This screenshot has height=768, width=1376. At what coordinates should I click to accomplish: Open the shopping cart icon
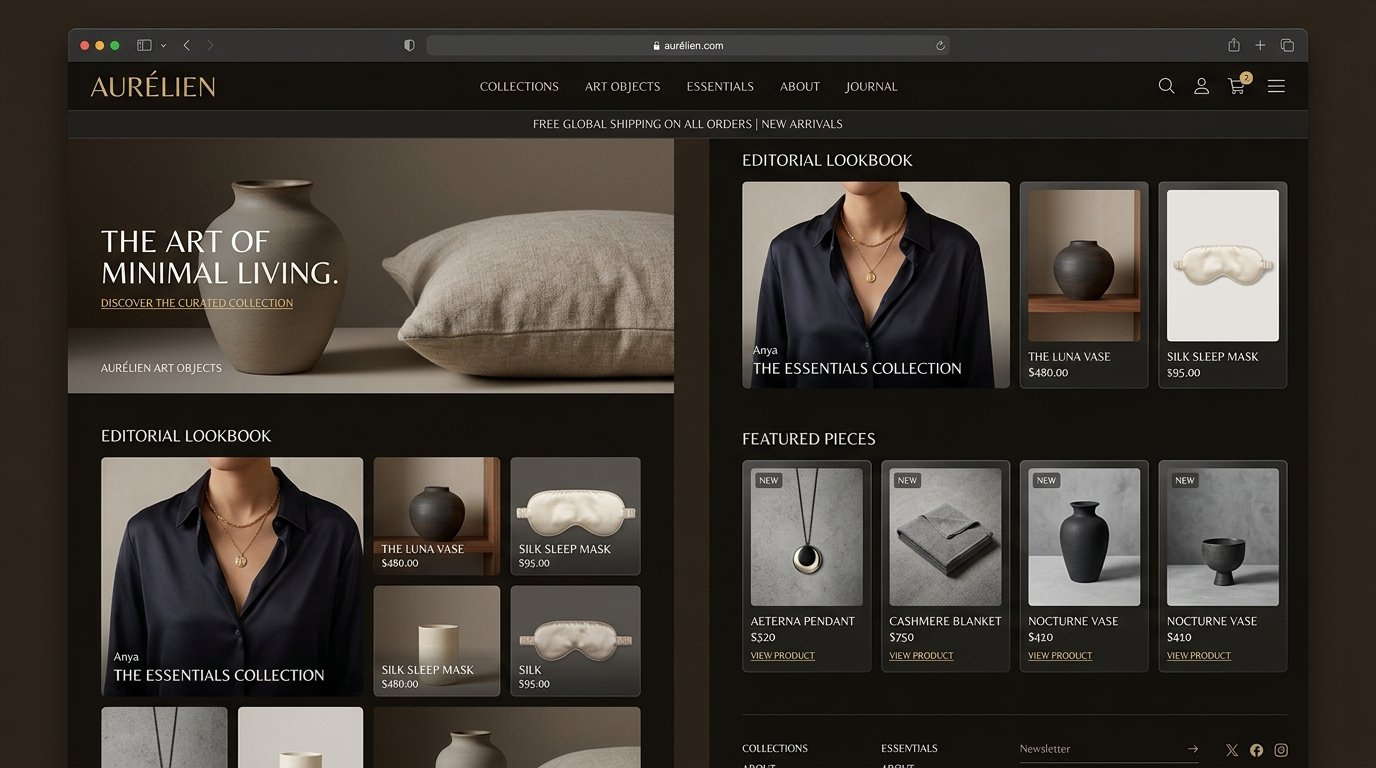point(1238,85)
